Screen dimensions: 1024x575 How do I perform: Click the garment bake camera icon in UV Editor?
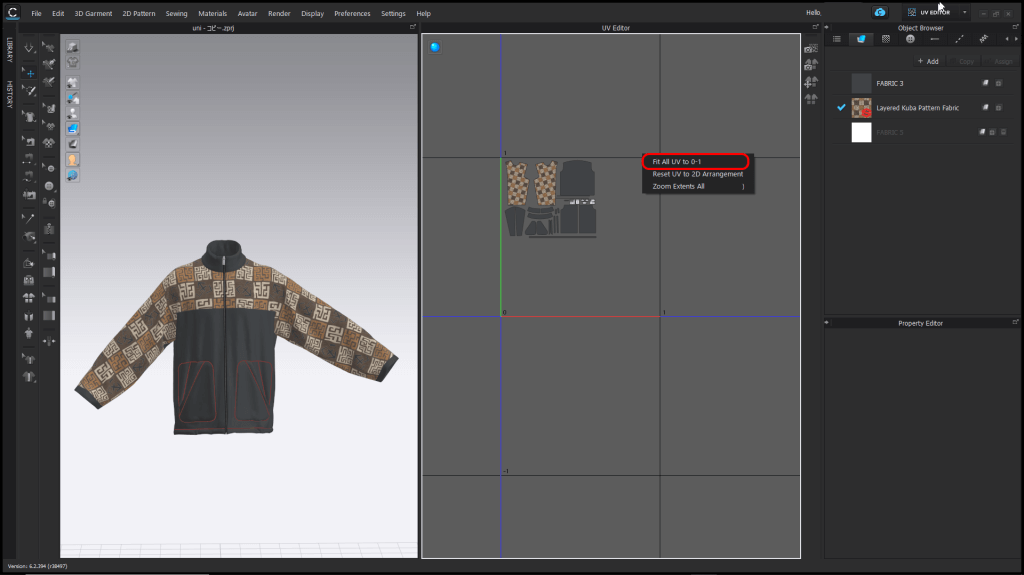tap(811, 65)
